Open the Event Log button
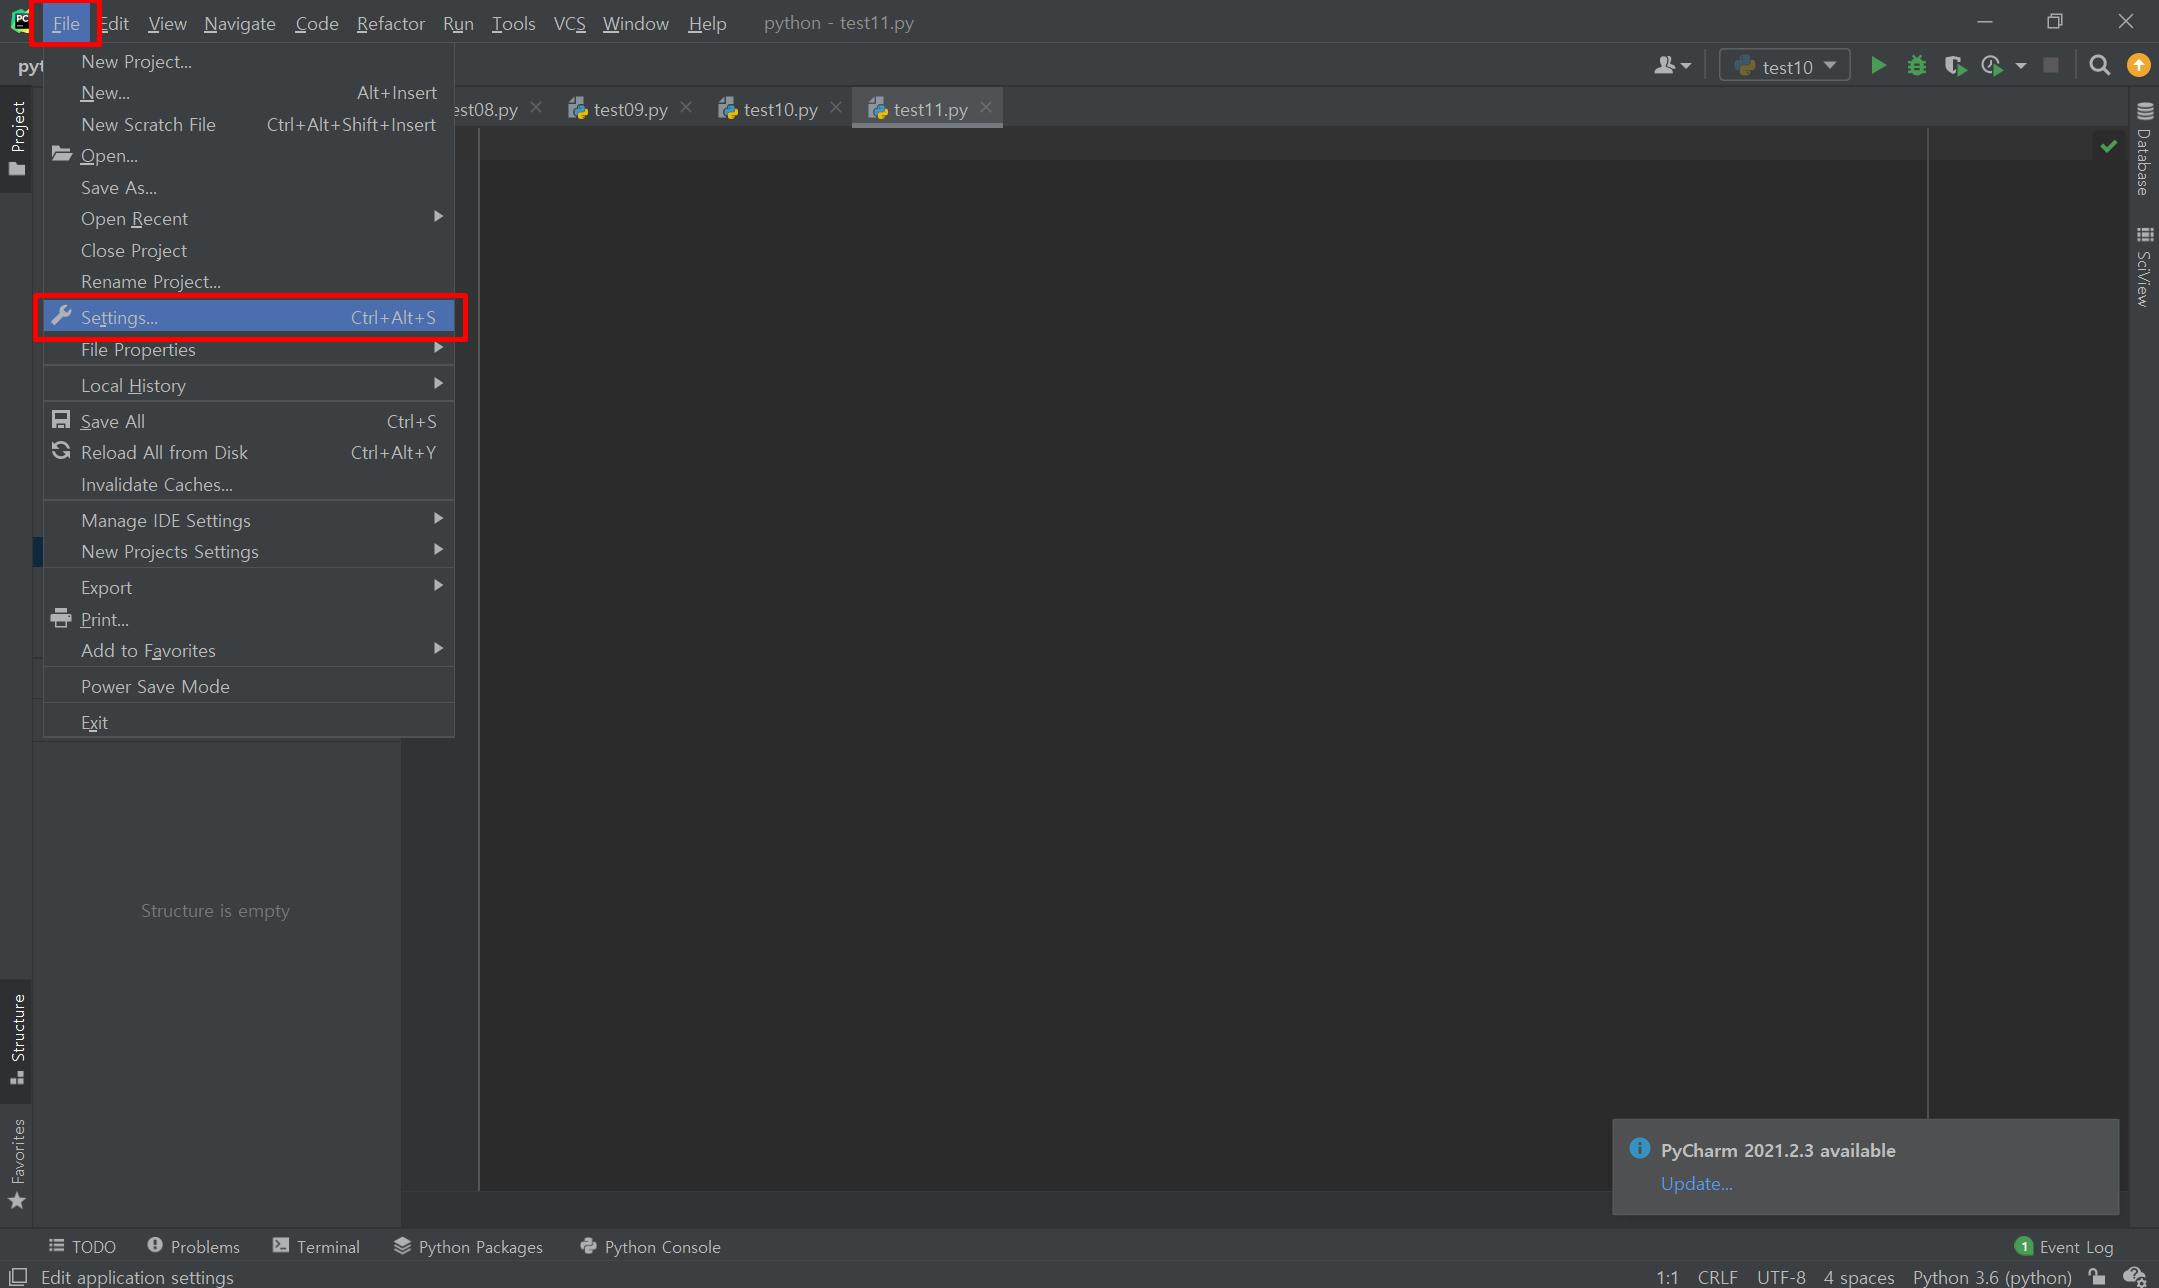This screenshot has height=1288, width=2159. click(x=2064, y=1246)
